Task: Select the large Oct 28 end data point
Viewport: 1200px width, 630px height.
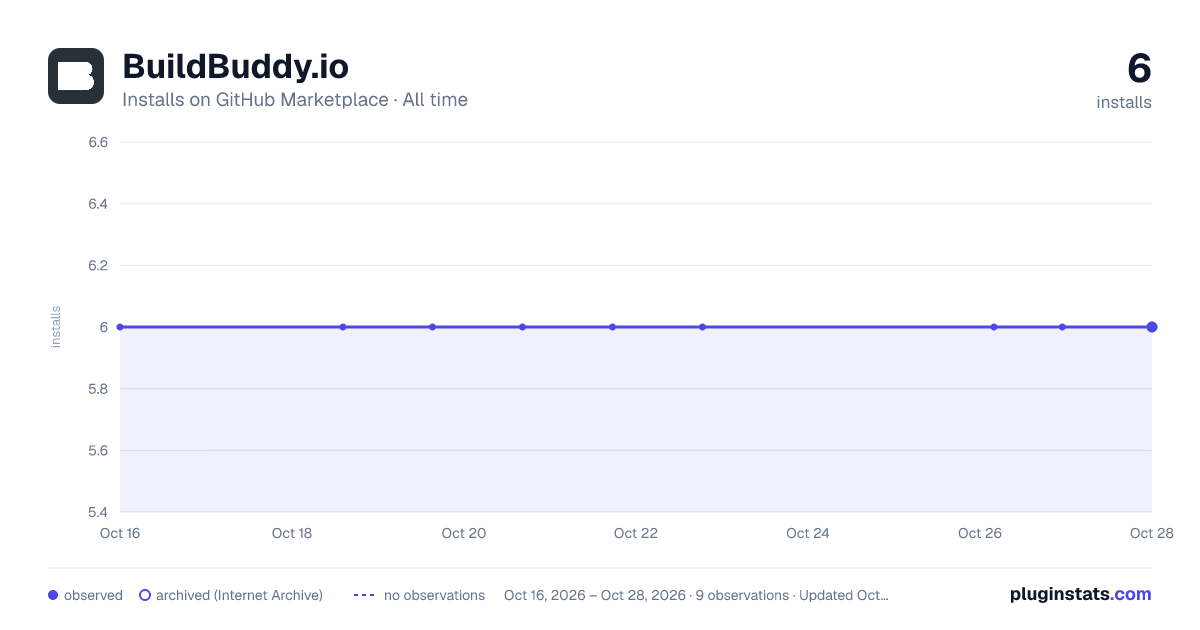Action: 1152,327
